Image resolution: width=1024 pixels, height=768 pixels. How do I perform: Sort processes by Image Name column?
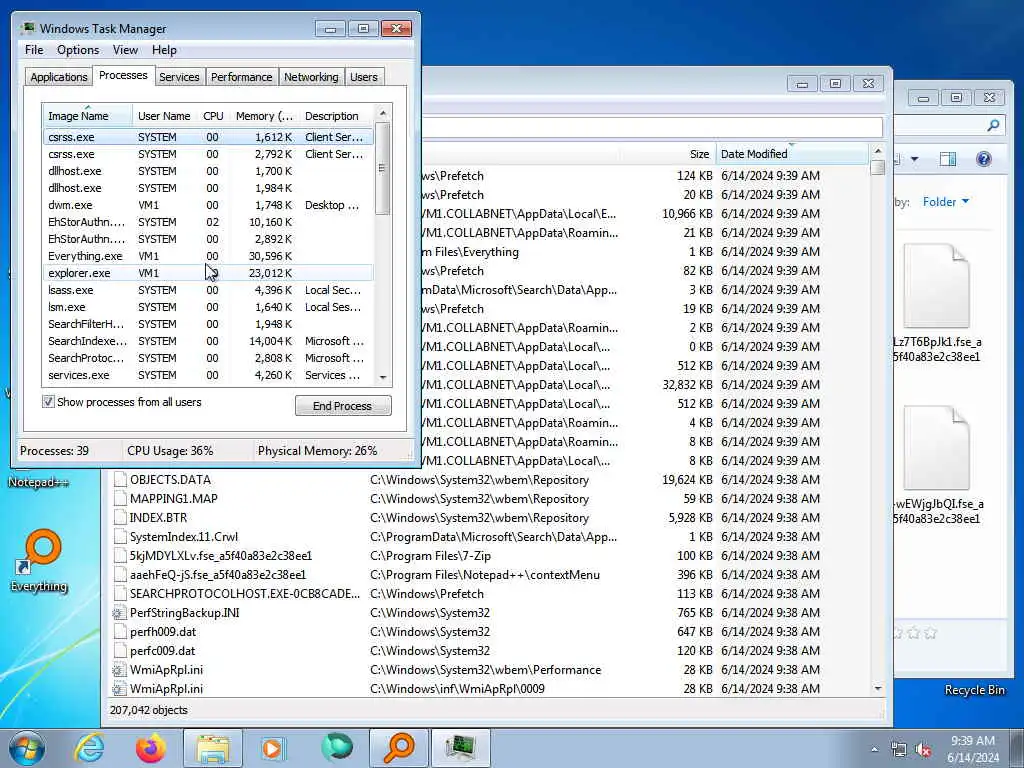[x=88, y=116]
